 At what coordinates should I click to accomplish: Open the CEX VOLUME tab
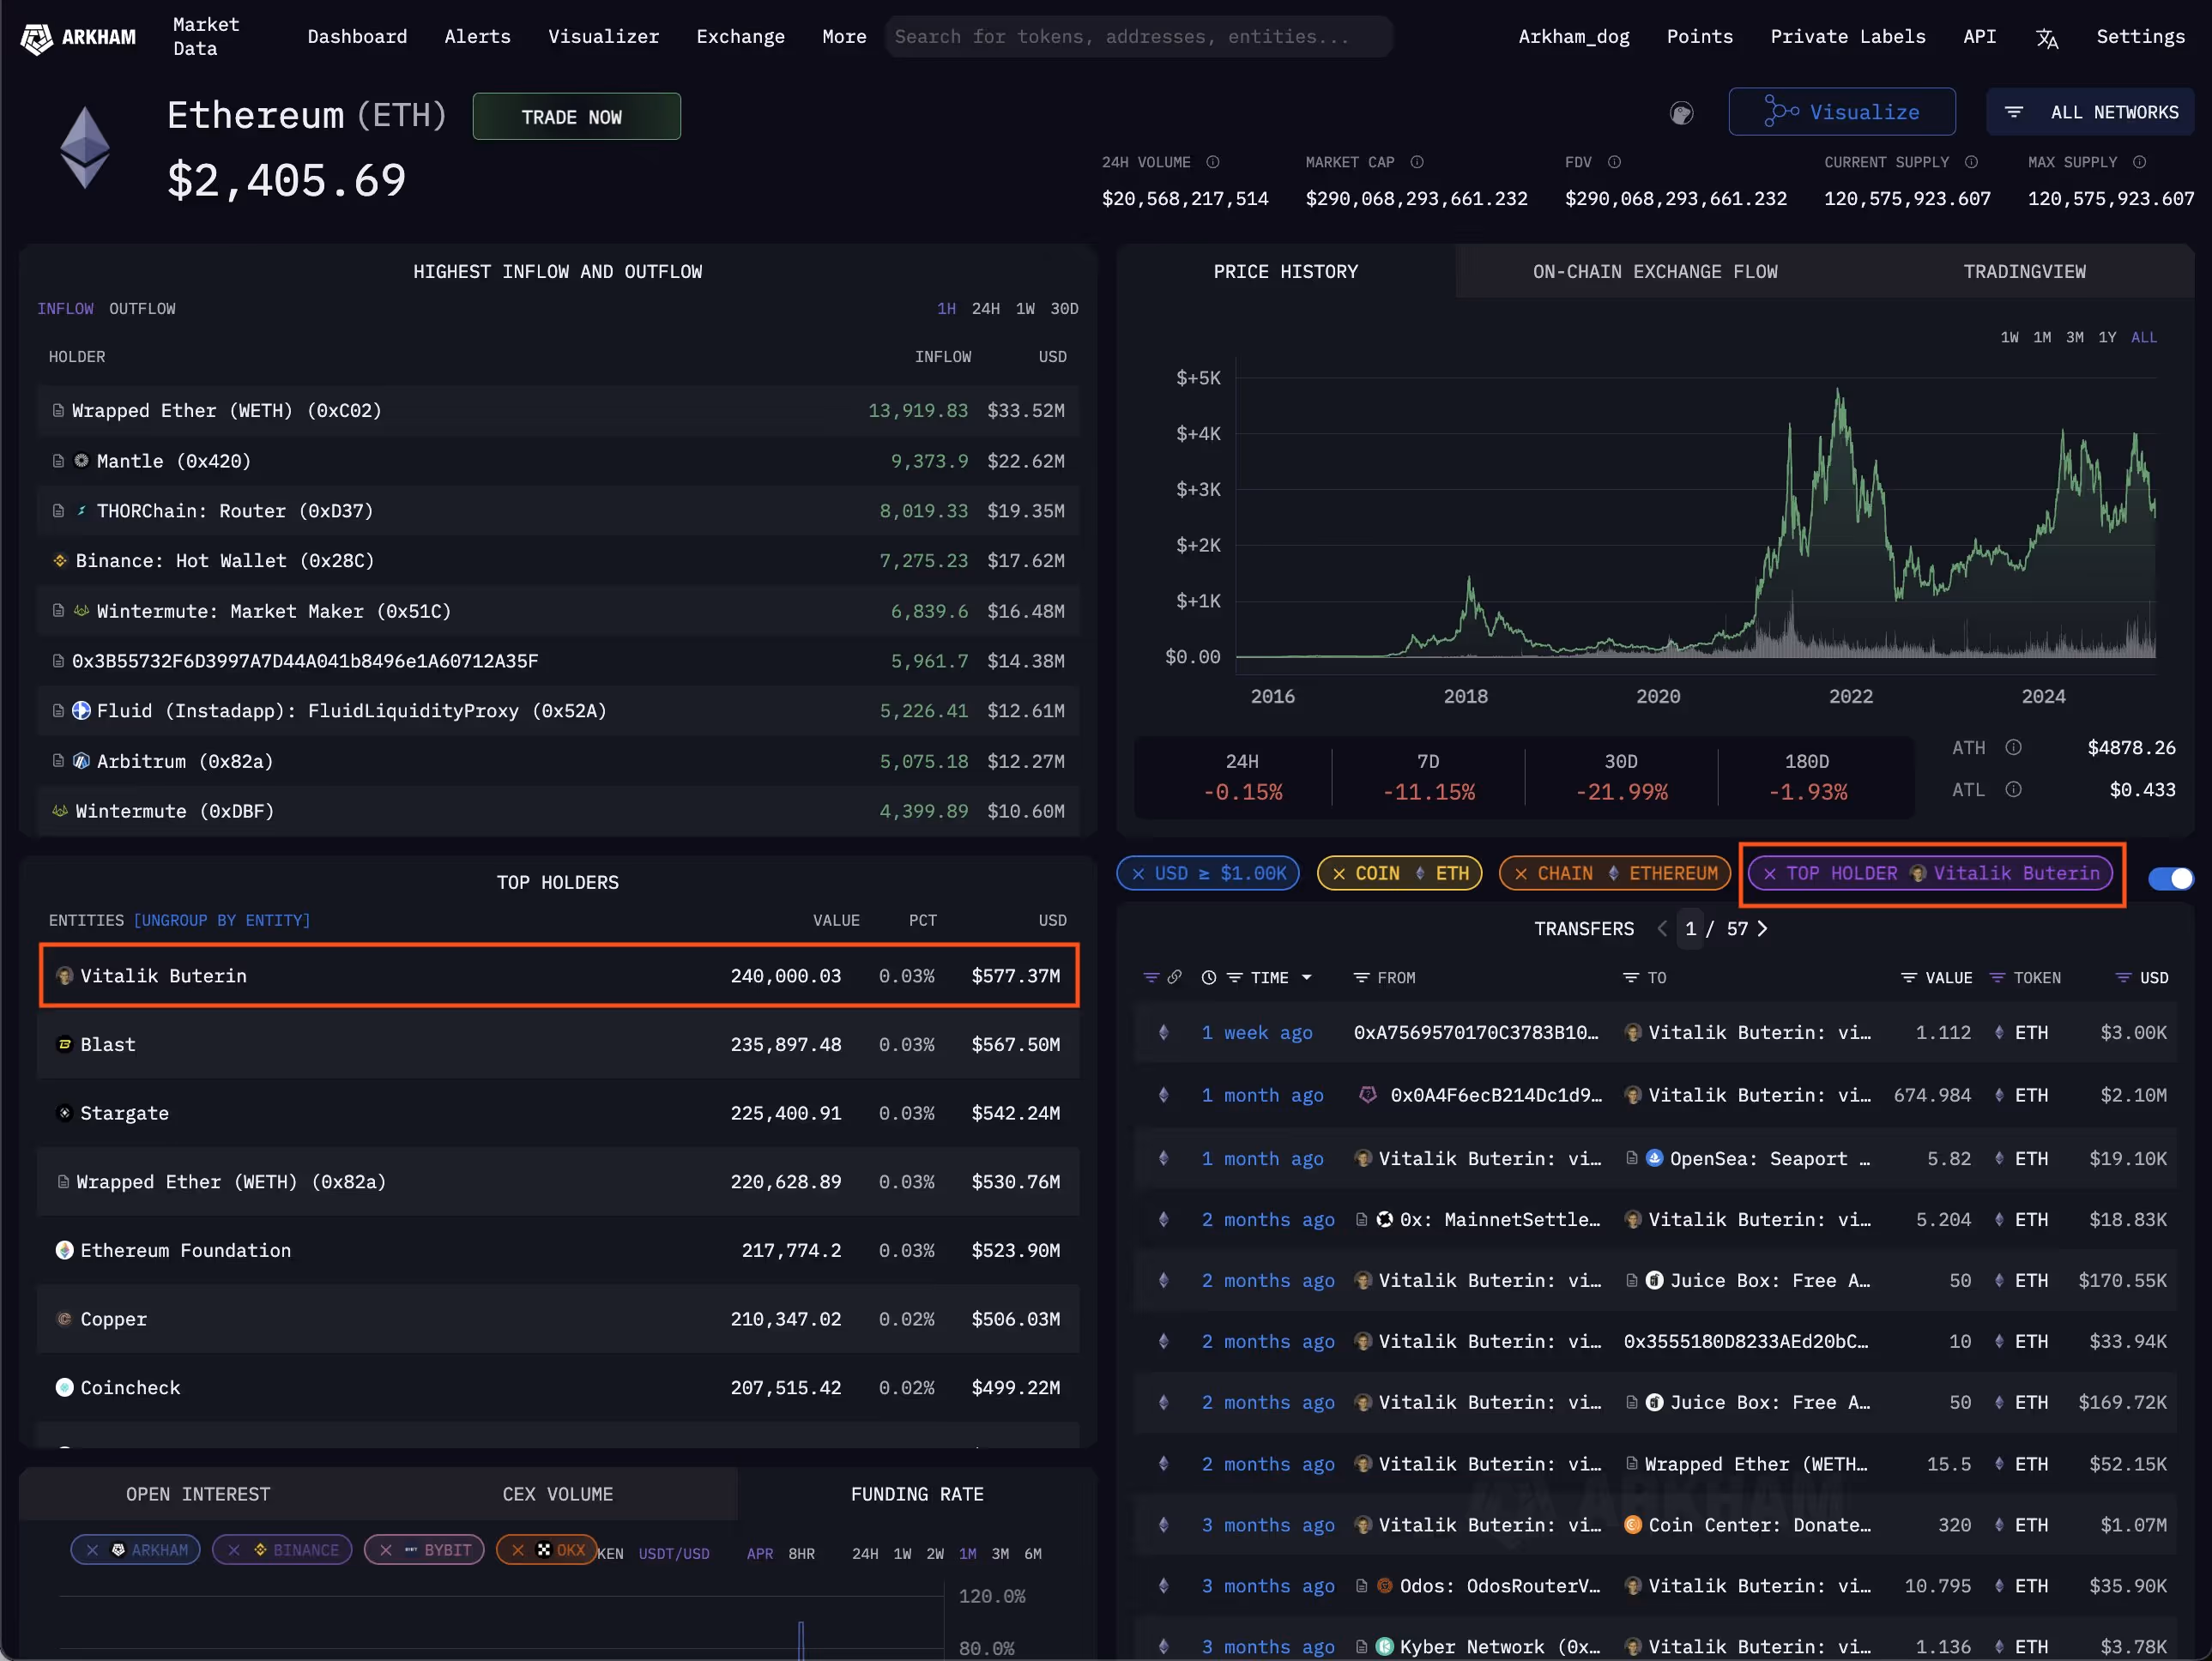[x=557, y=1494]
